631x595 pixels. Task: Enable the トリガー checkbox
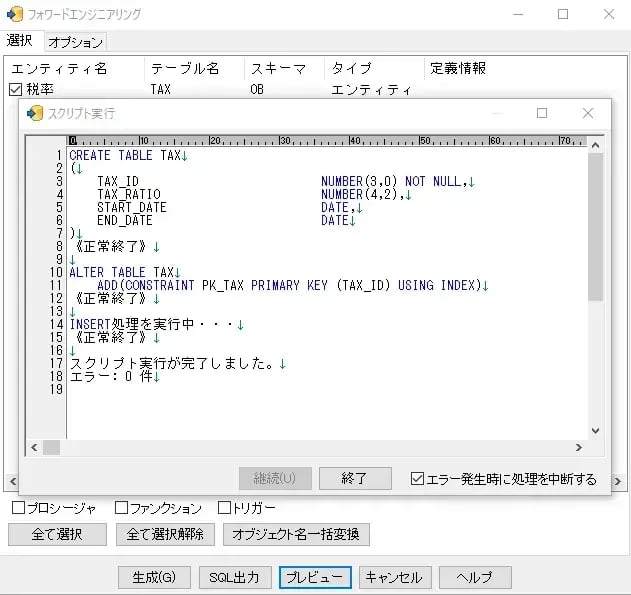tap(224, 508)
